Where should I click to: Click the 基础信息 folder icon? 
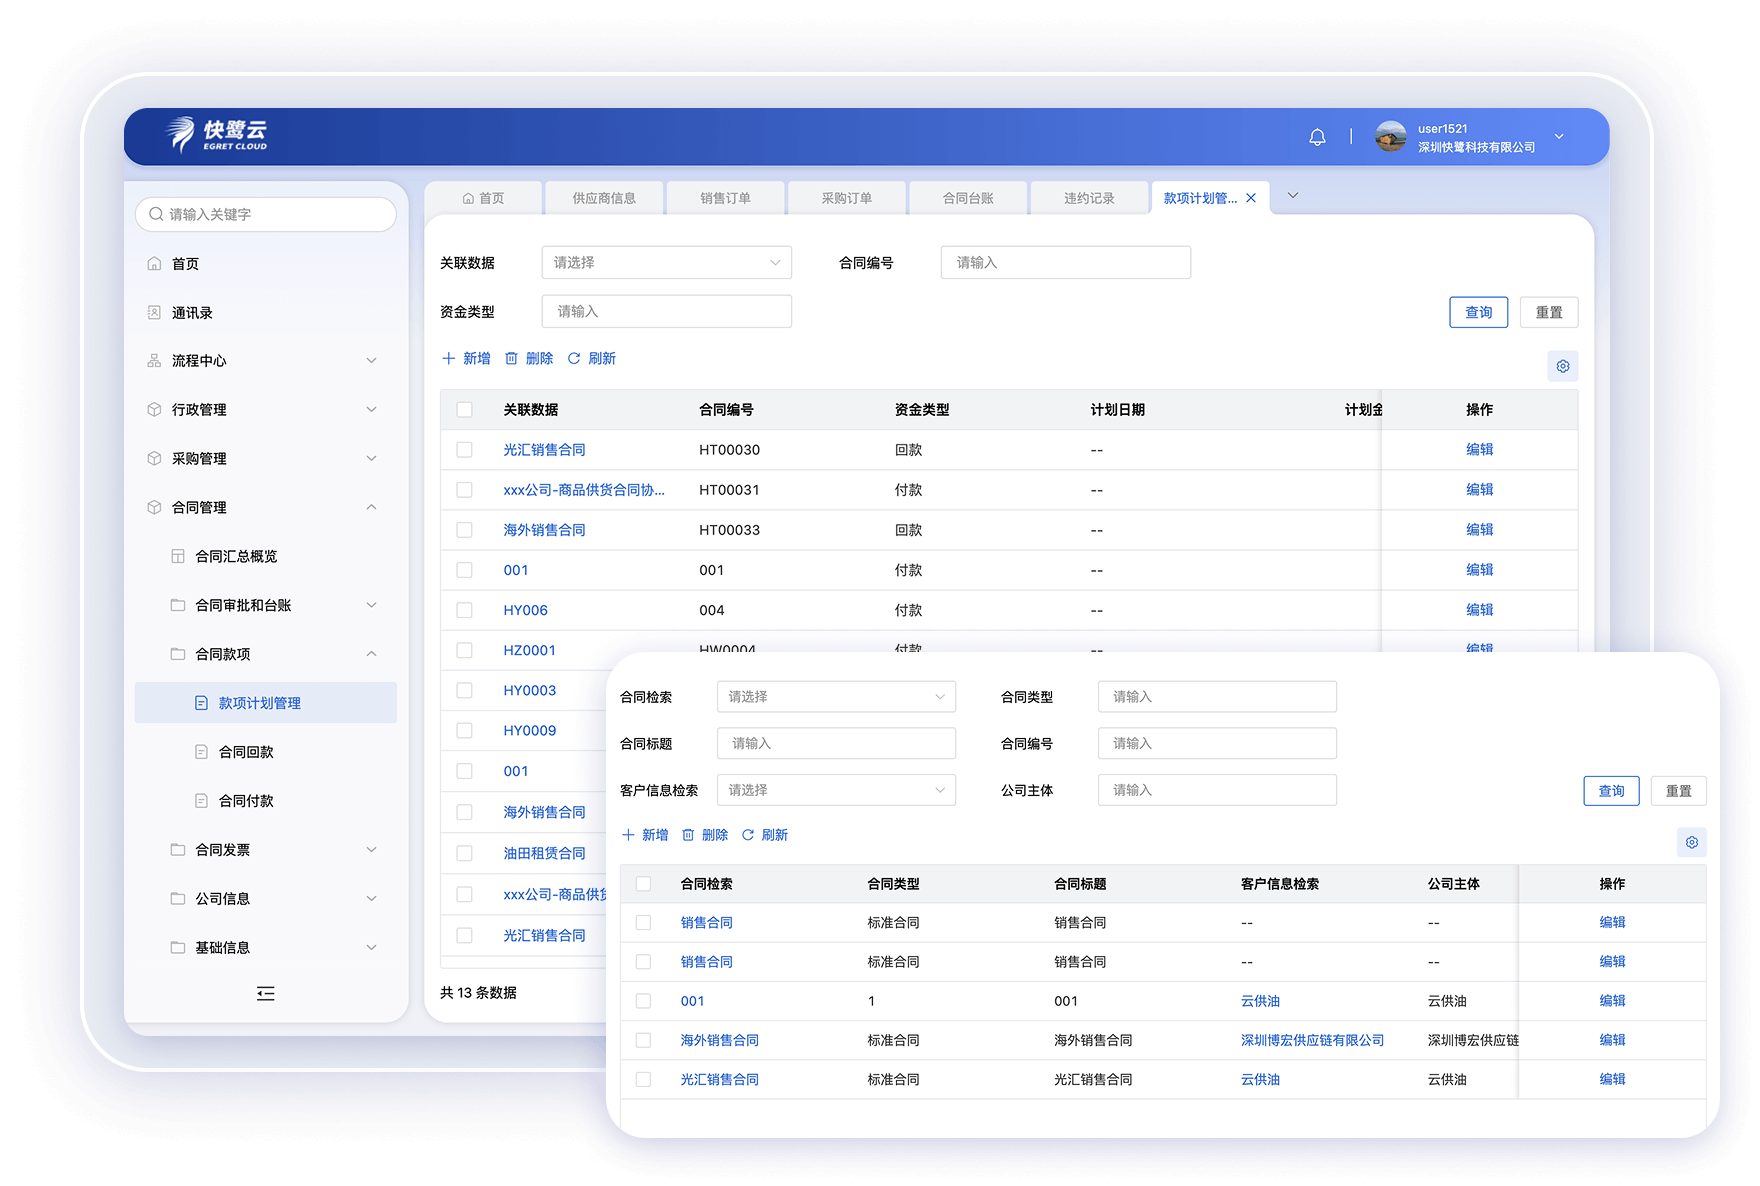click(x=178, y=949)
